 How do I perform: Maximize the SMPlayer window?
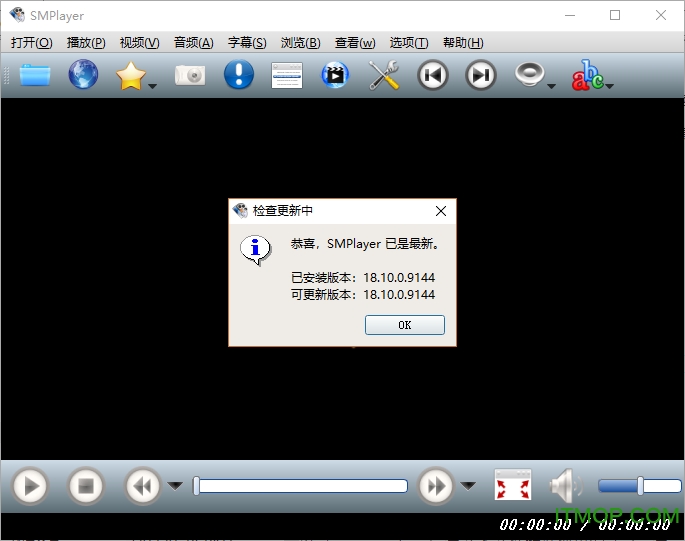pyautogui.click(x=615, y=15)
